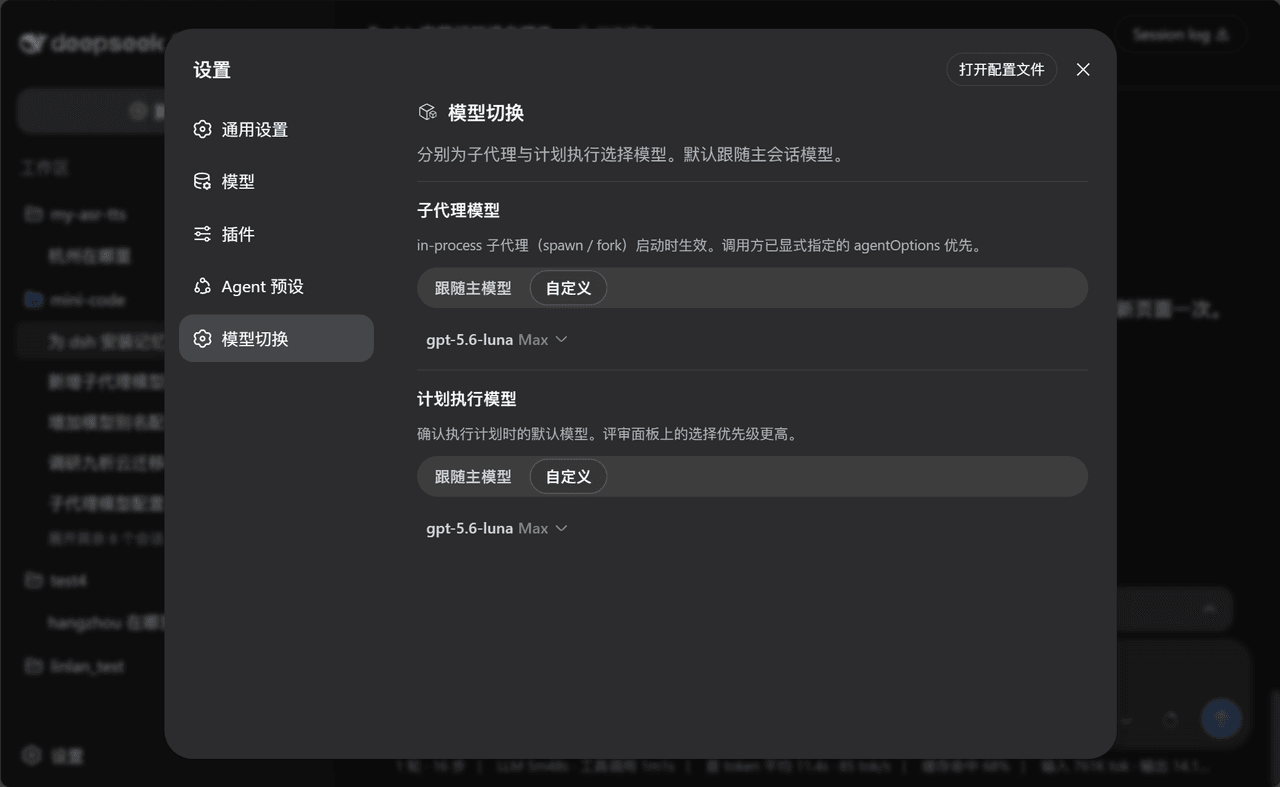Click the Session log button behind the dialog
The width and height of the screenshot is (1280, 787).
(1180, 35)
